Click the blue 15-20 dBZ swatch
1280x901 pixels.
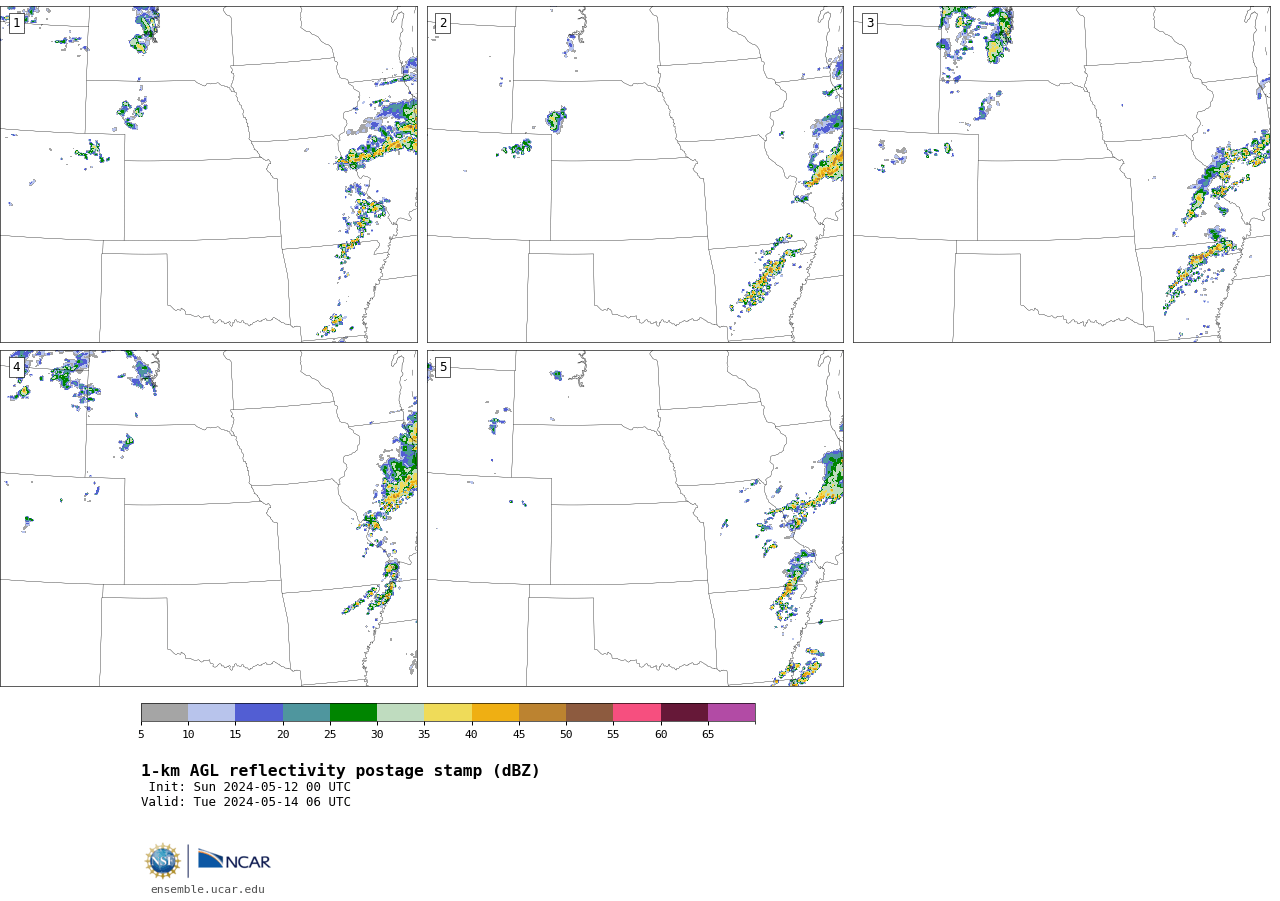[x=259, y=712]
